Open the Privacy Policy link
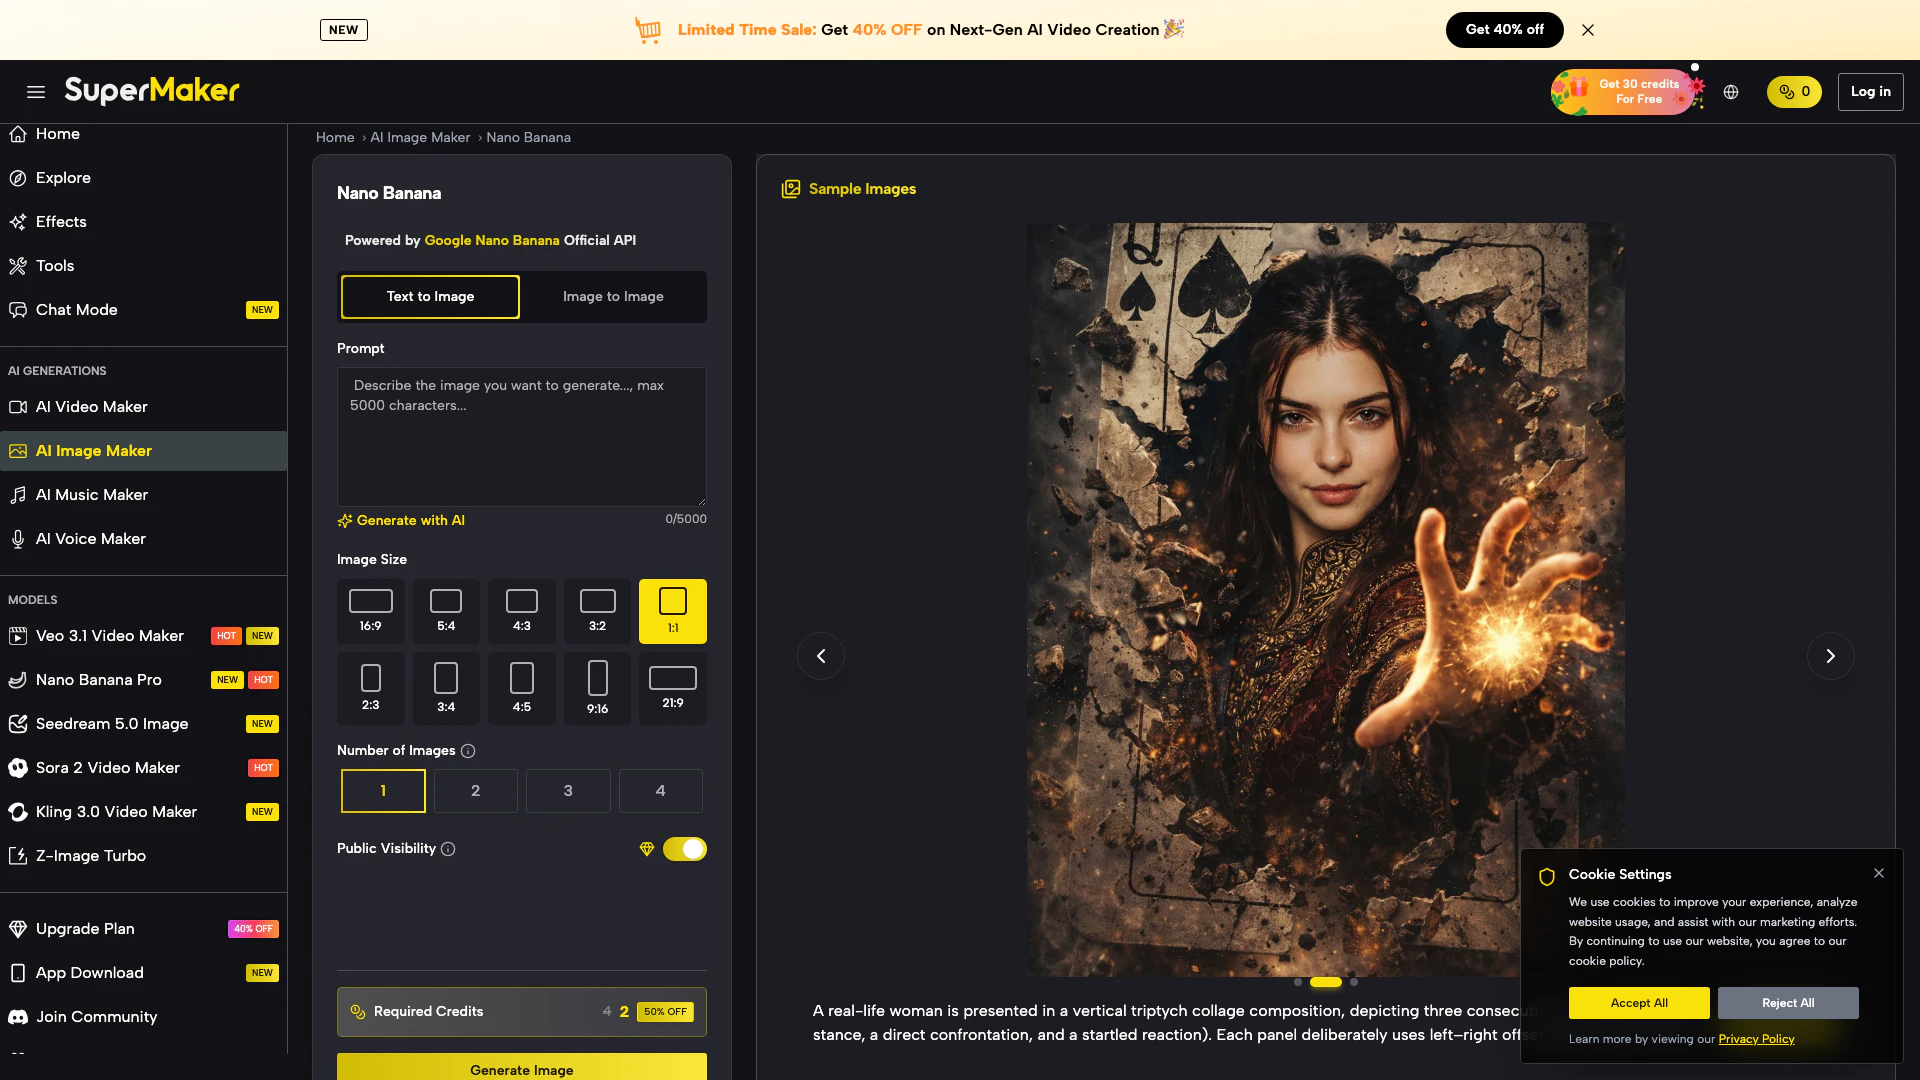 (x=1756, y=1039)
